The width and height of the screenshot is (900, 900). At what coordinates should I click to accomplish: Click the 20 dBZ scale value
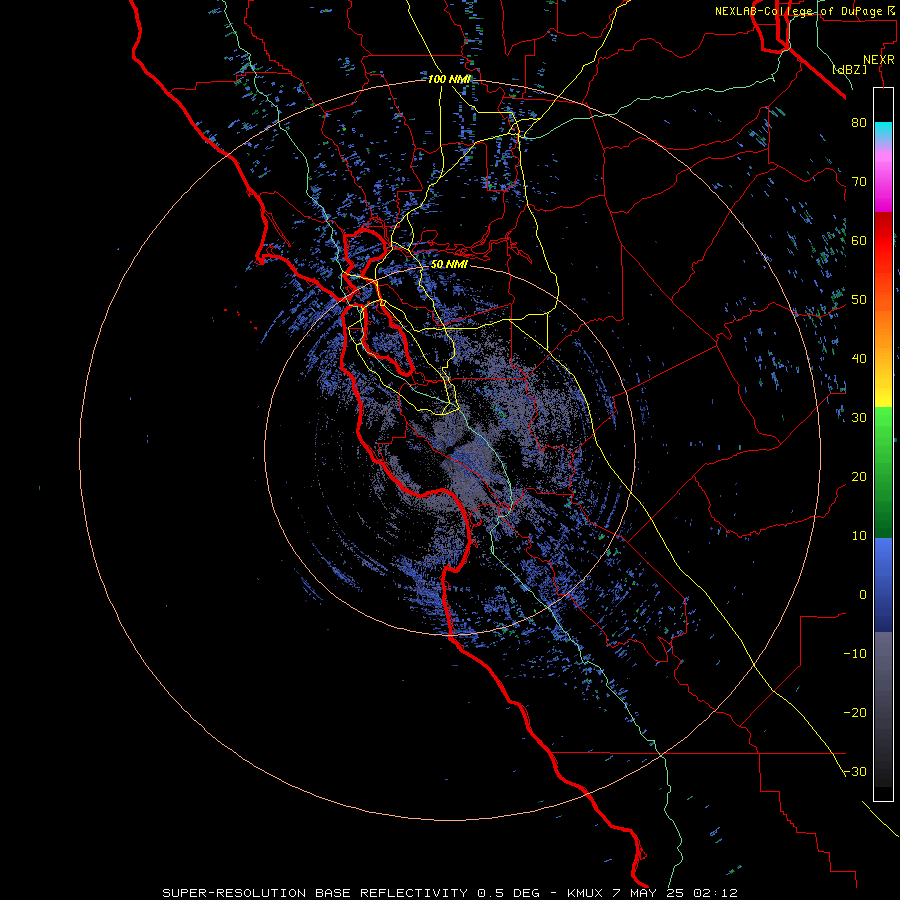[859, 477]
